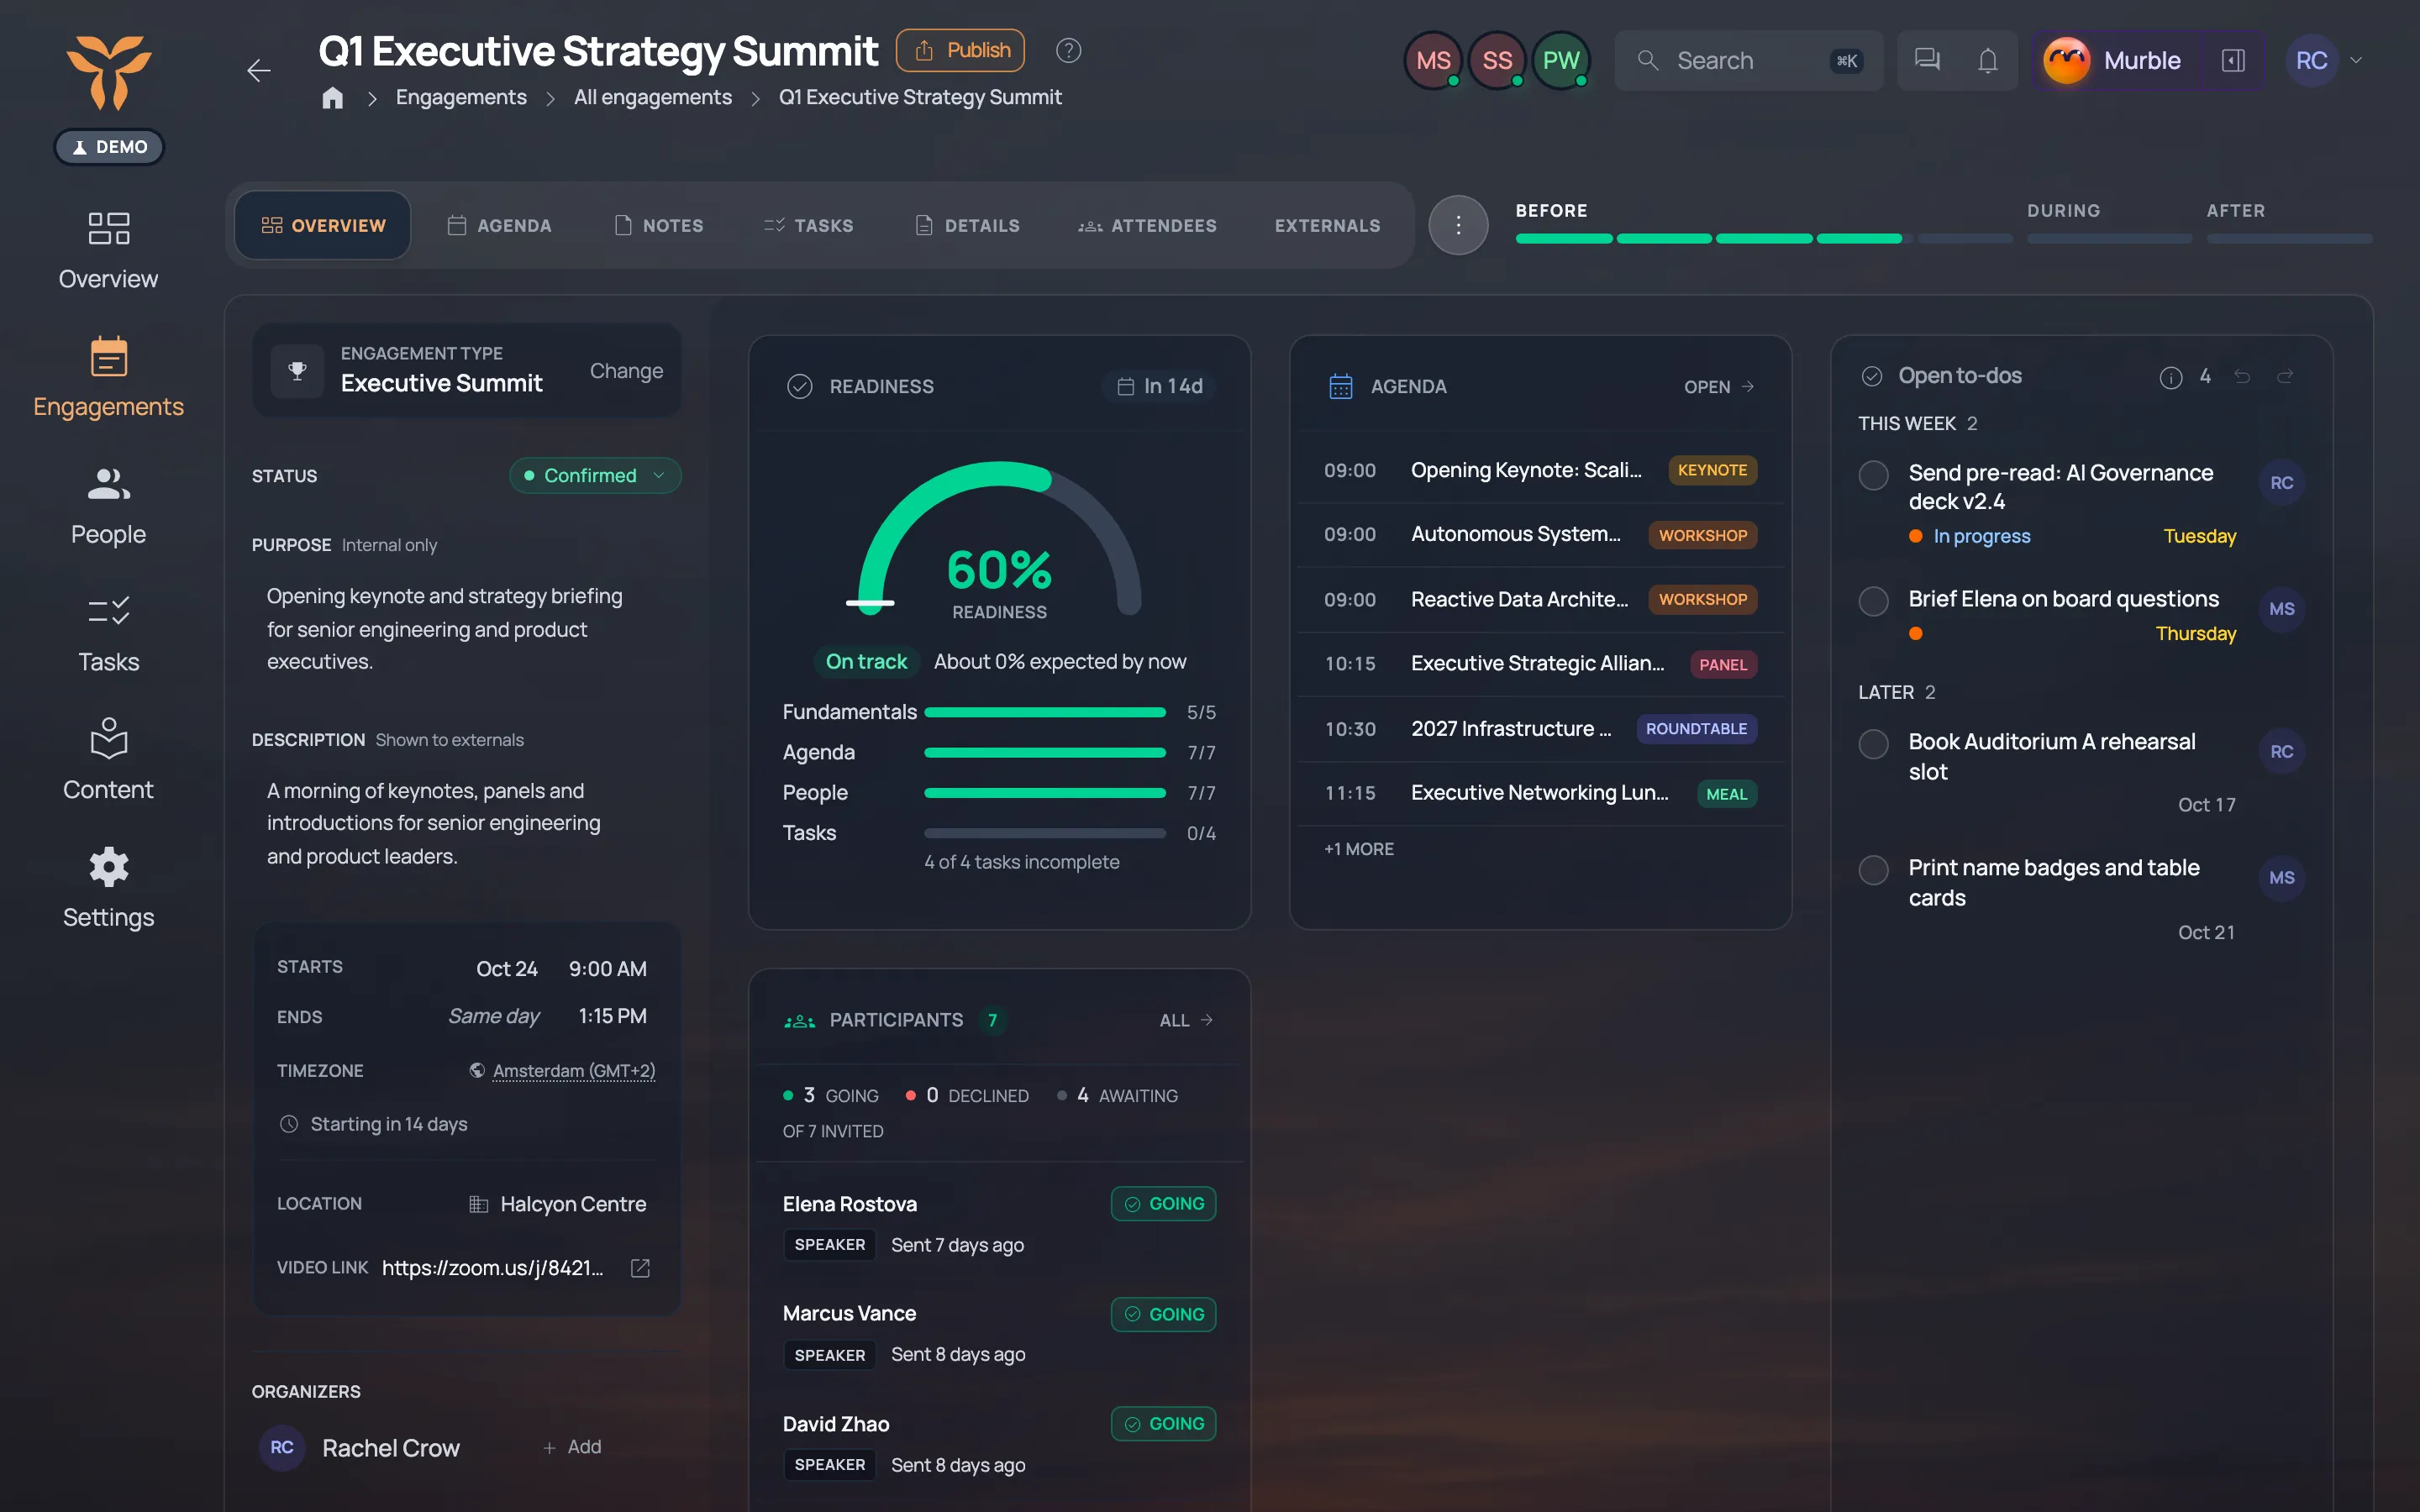
Task: Expand +1 MORE agenda items
Action: [1359, 848]
